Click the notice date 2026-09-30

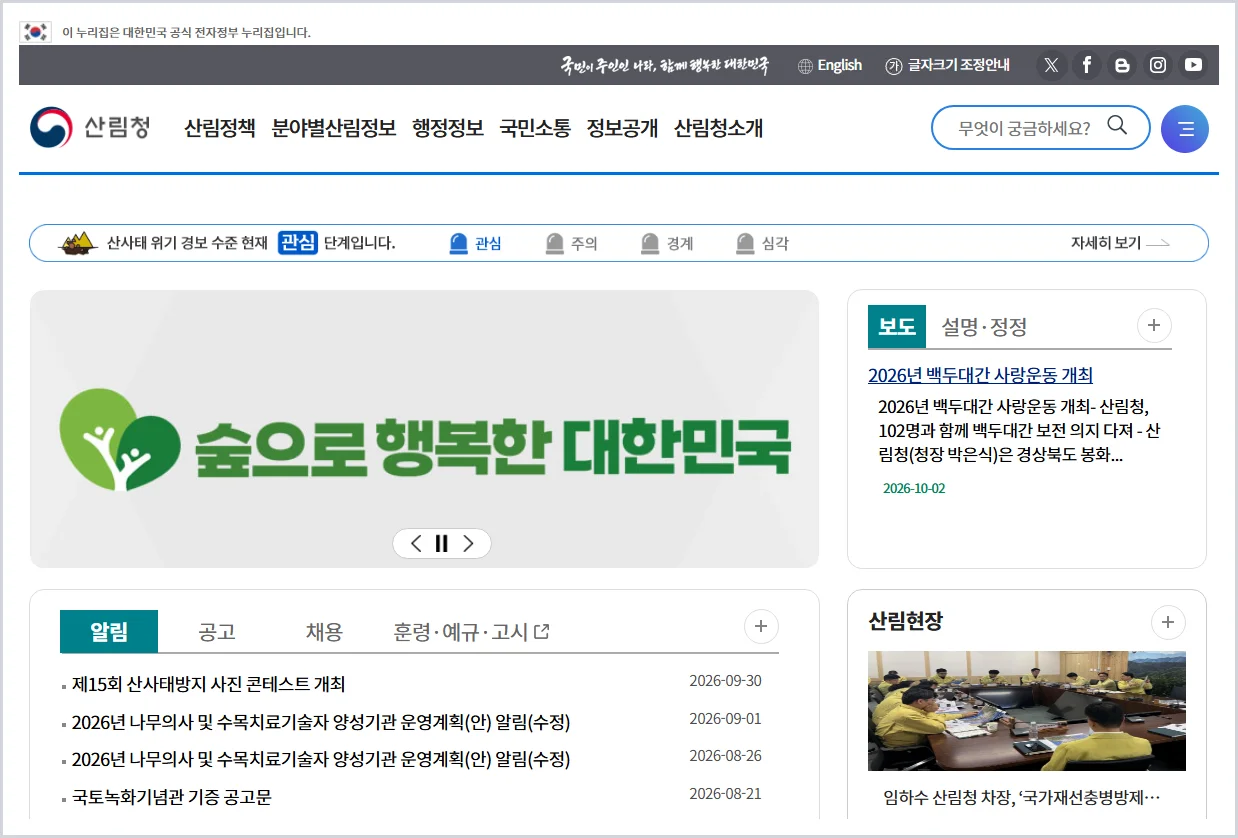725,681
